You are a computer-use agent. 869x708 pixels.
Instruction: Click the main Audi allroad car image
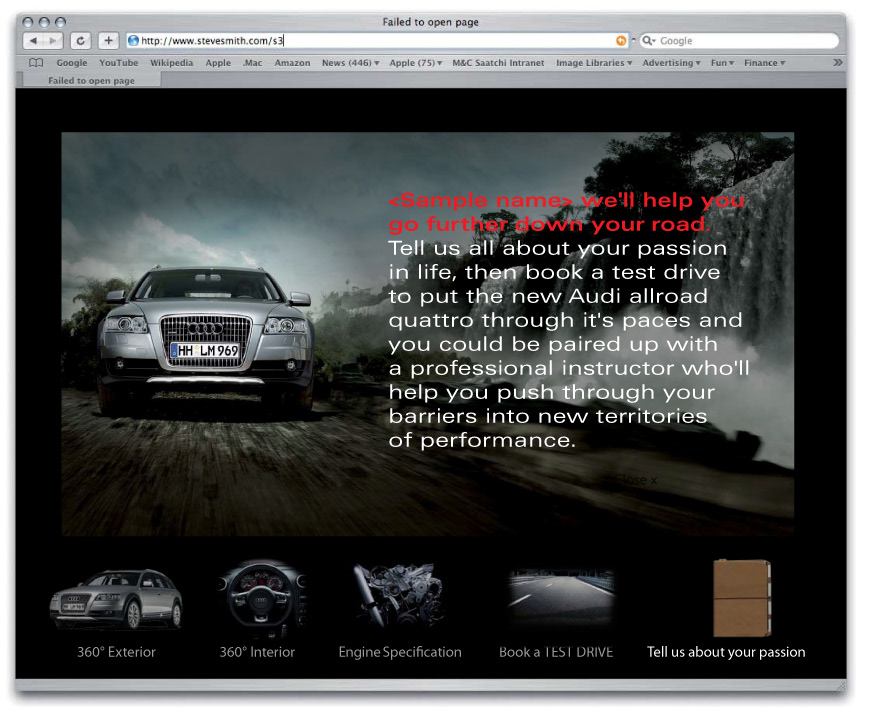point(206,342)
